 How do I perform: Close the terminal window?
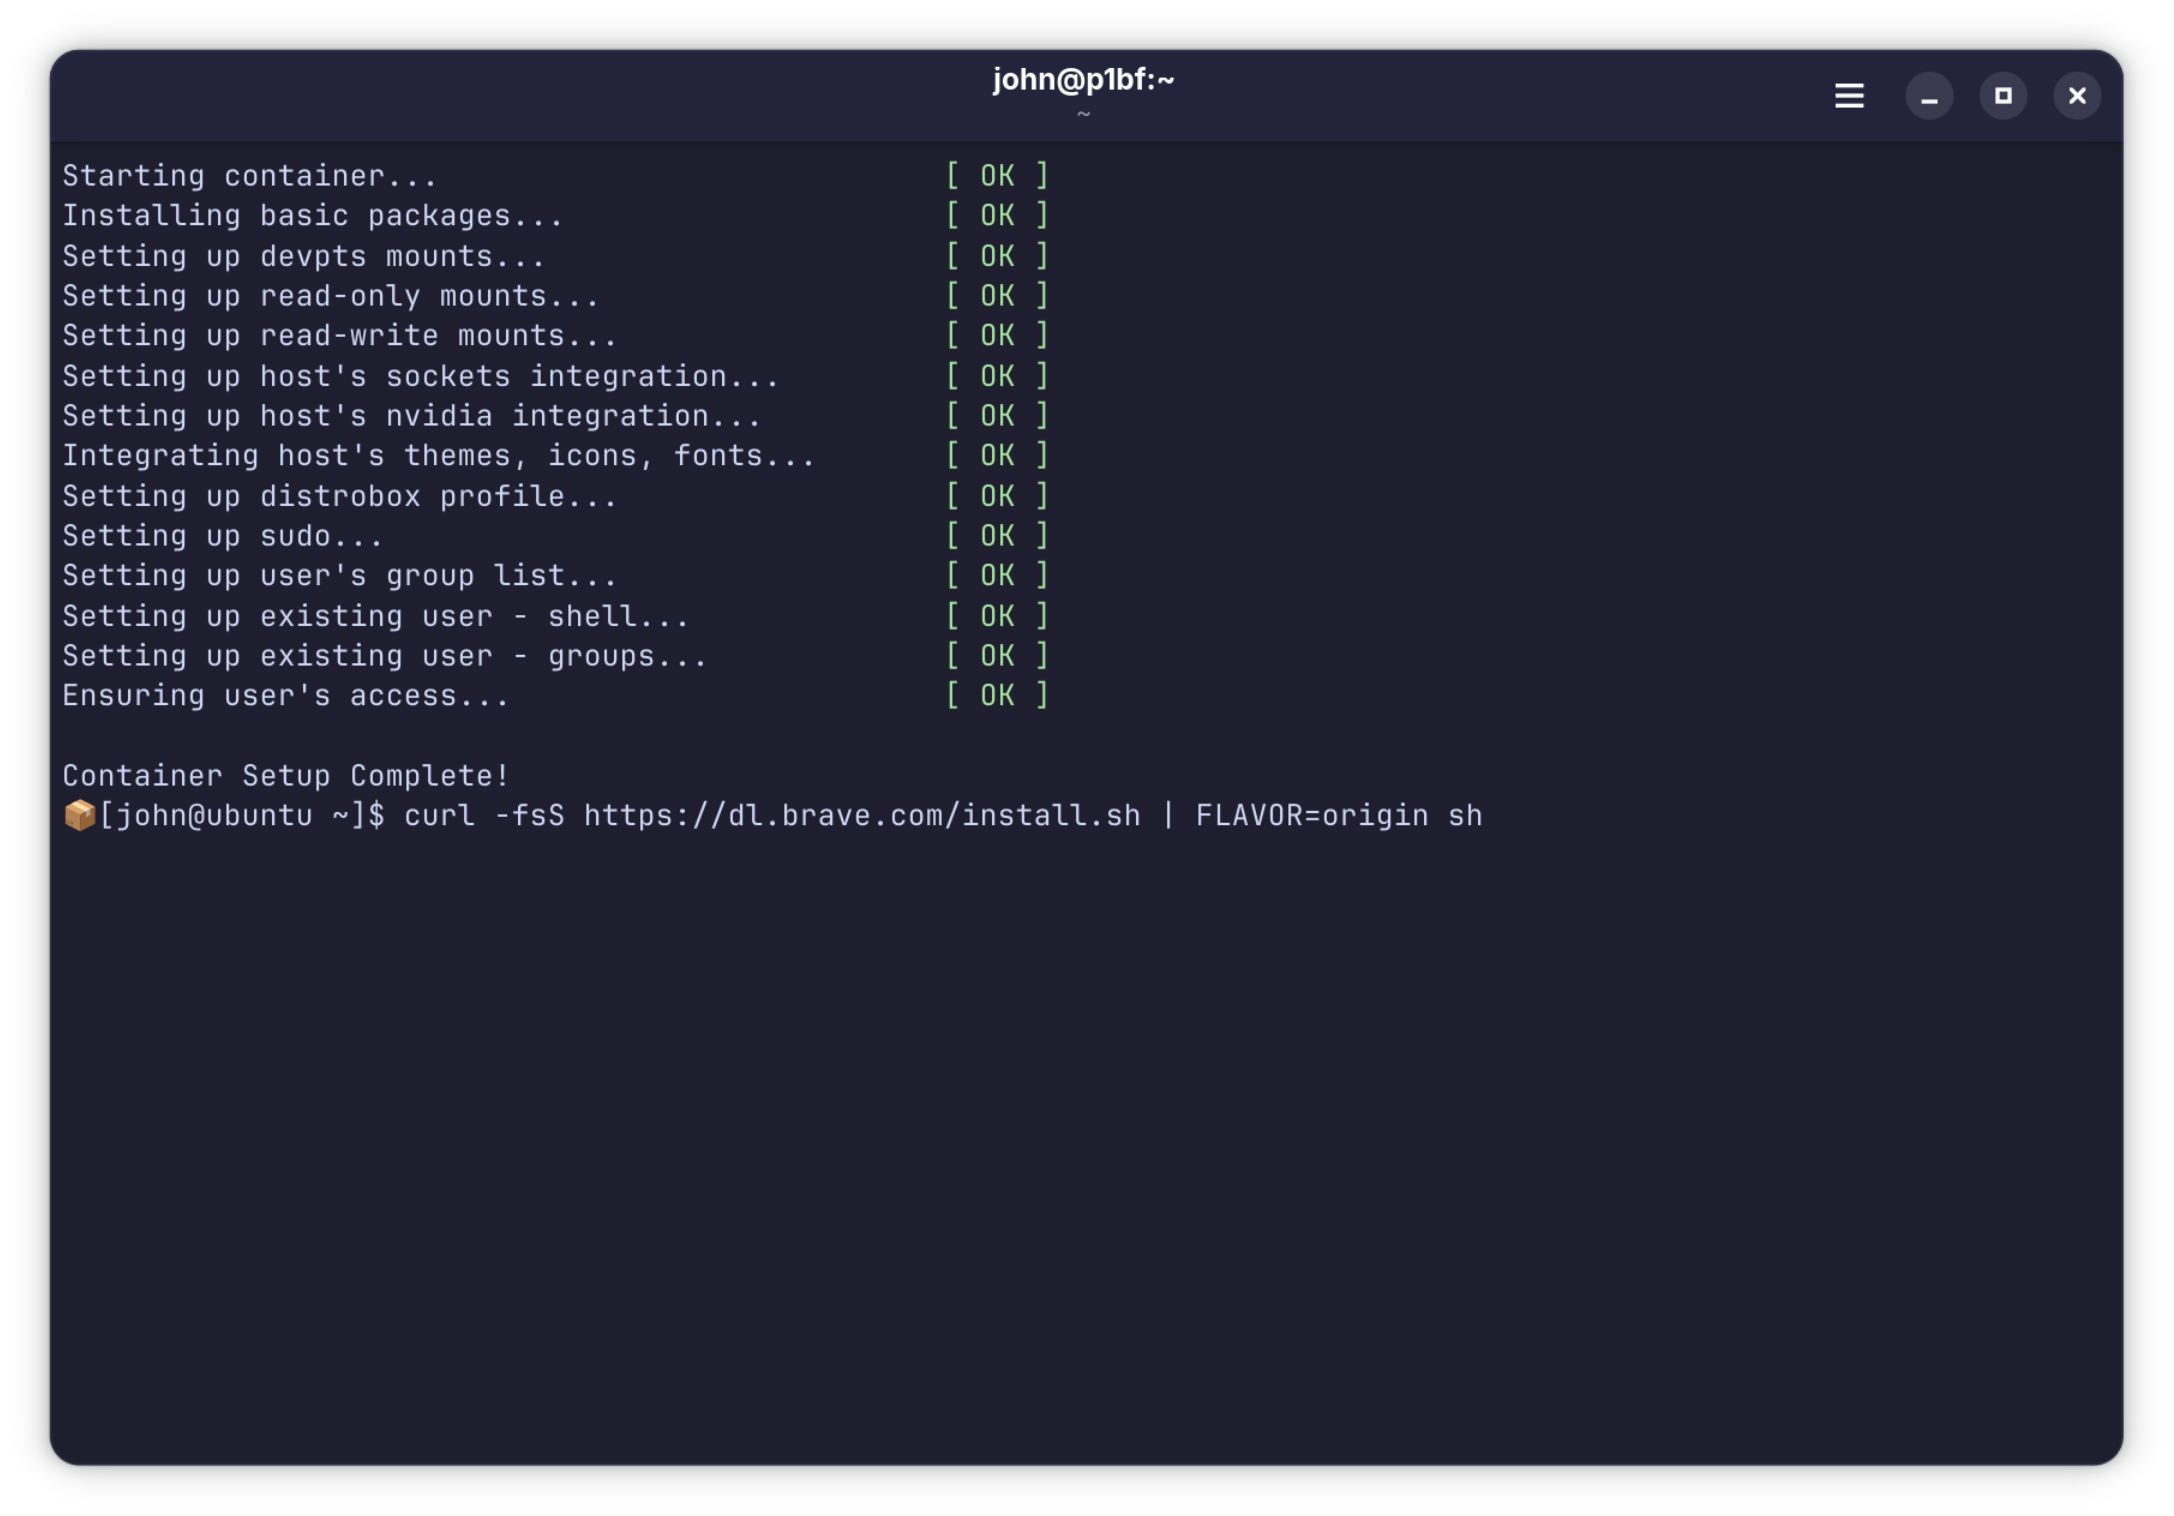2076,96
